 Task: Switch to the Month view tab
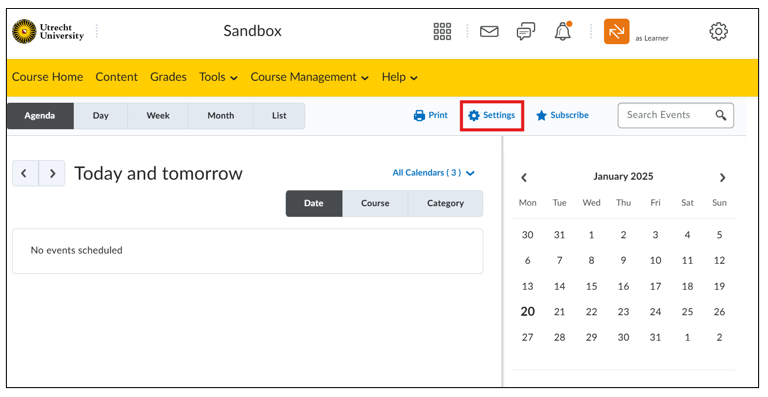(220, 116)
